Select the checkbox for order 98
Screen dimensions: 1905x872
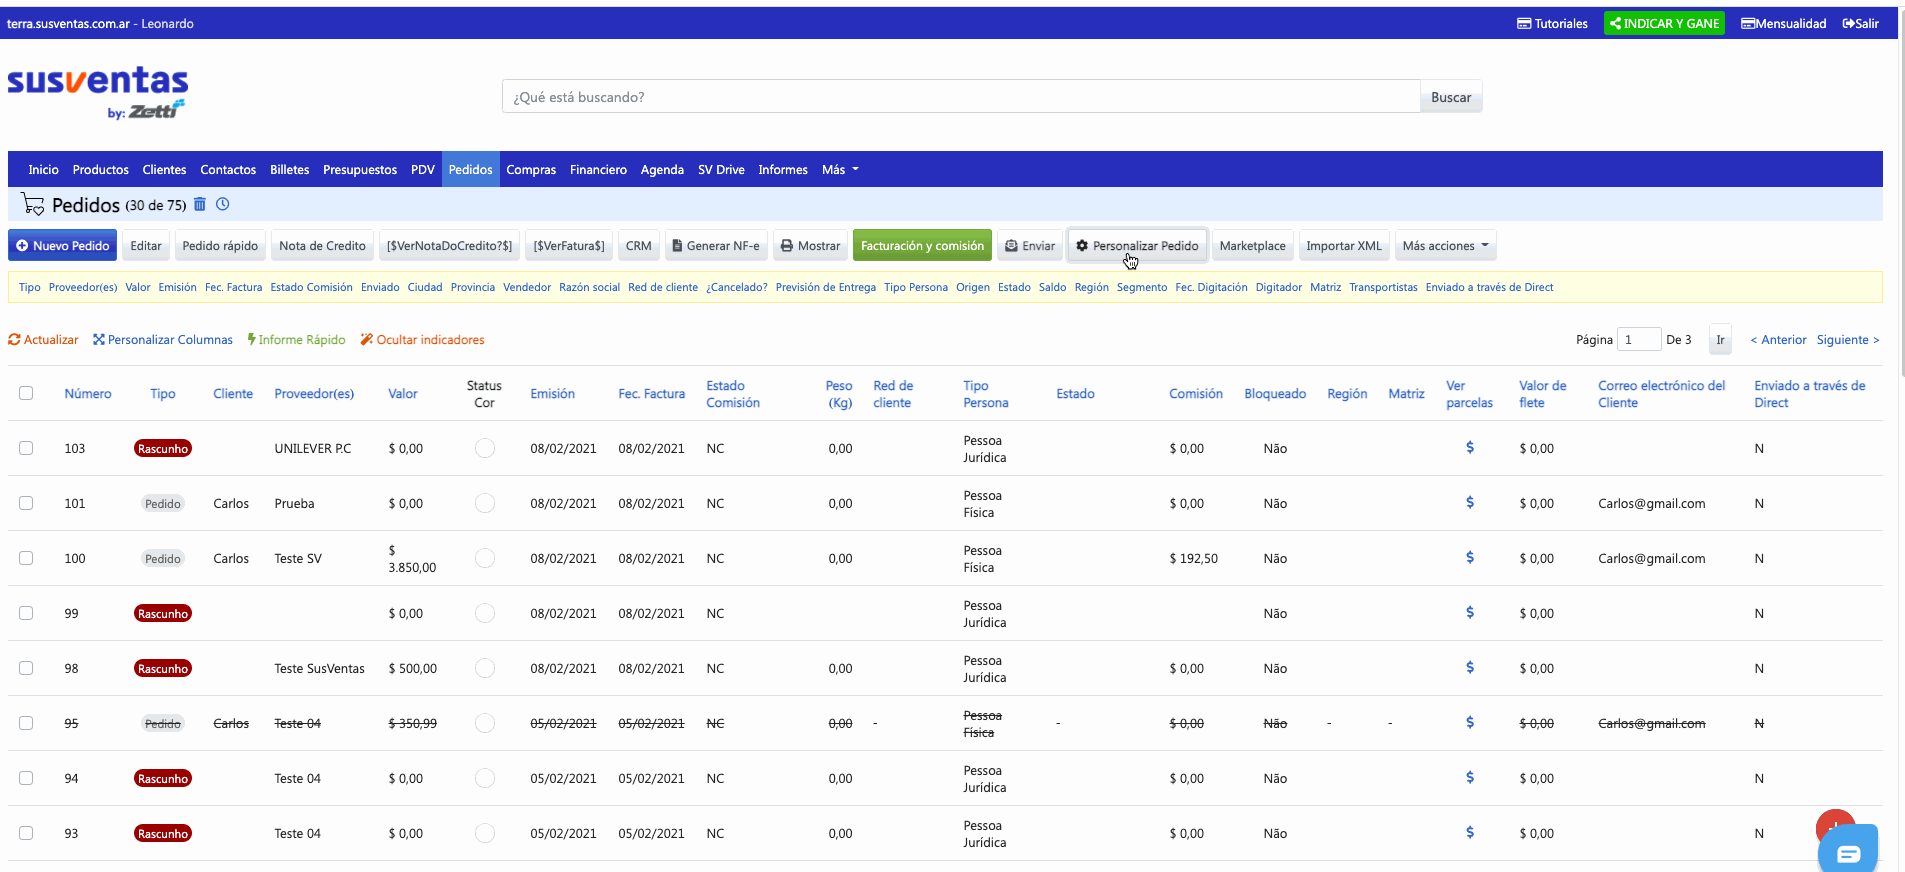[x=26, y=668]
